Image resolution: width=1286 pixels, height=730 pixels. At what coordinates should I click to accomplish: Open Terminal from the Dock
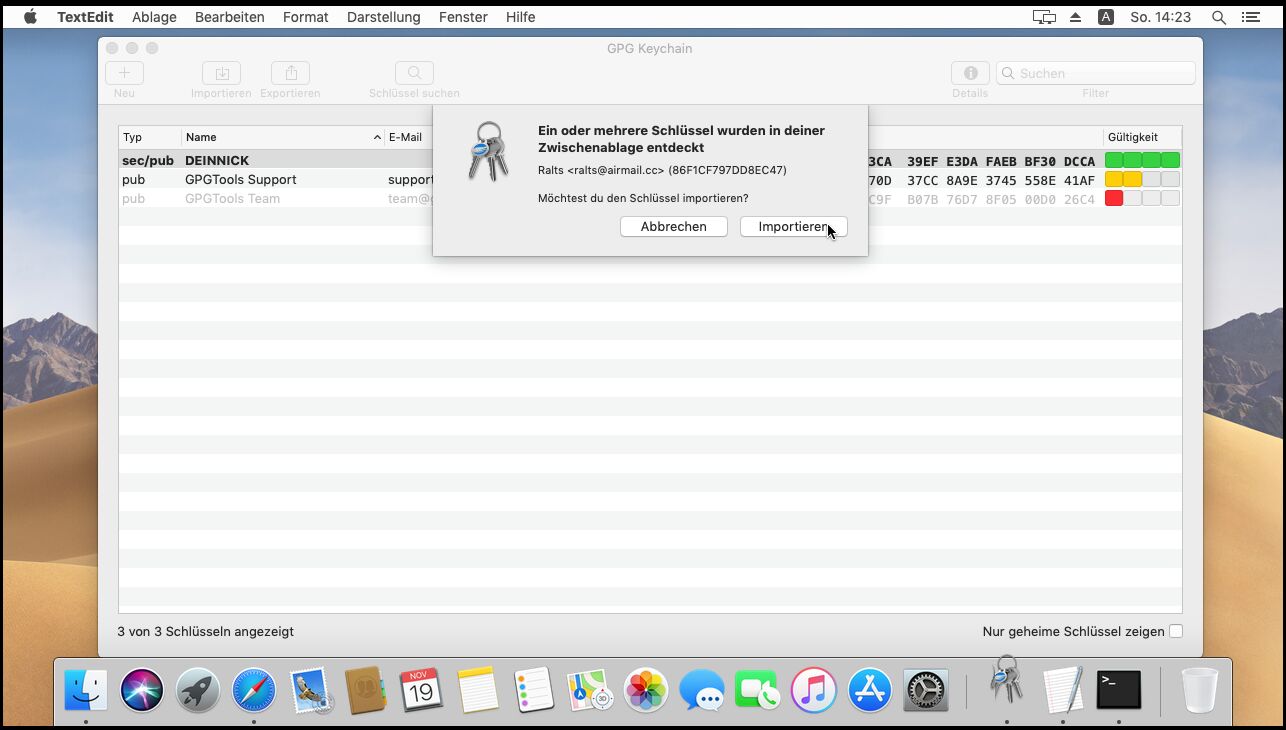tap(1118, 690)
